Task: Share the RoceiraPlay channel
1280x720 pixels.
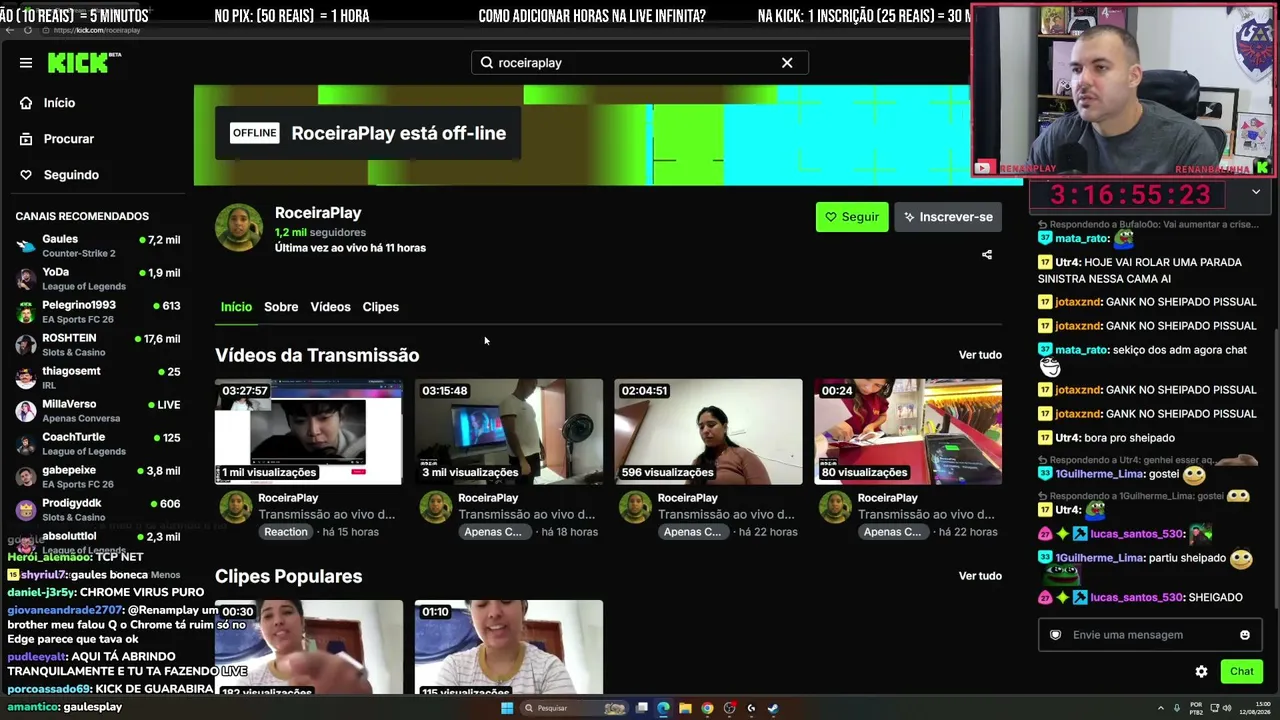Action: [x=987, y=255]
